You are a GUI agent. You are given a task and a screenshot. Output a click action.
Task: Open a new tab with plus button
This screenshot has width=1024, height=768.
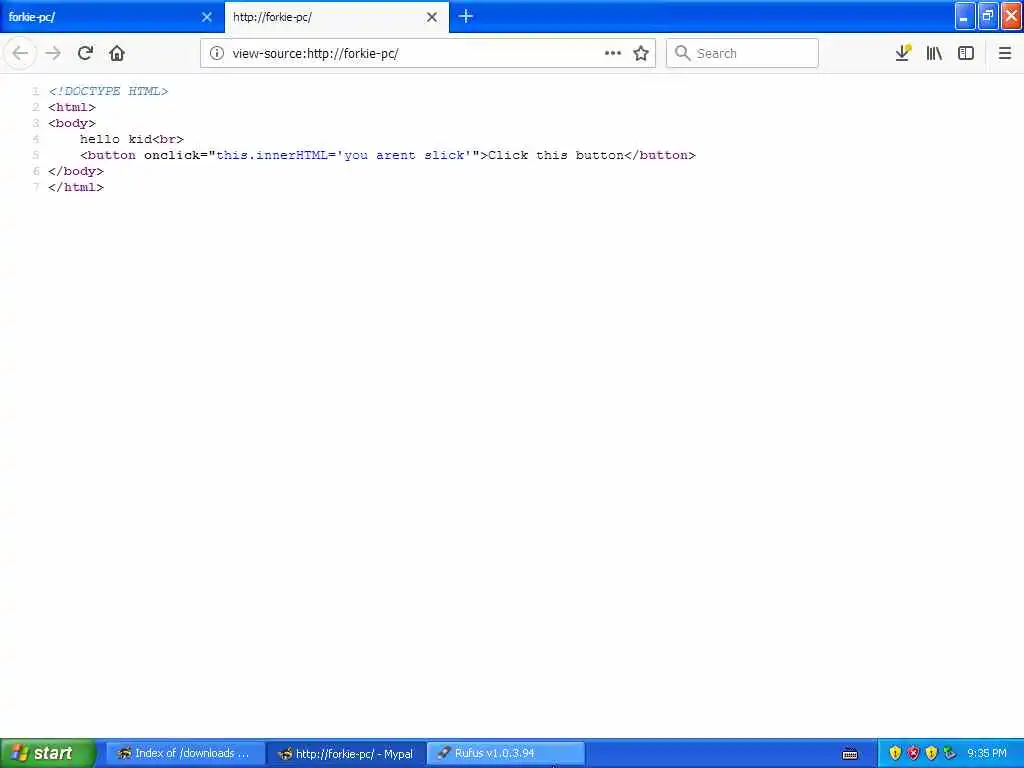tap(466, 16)
